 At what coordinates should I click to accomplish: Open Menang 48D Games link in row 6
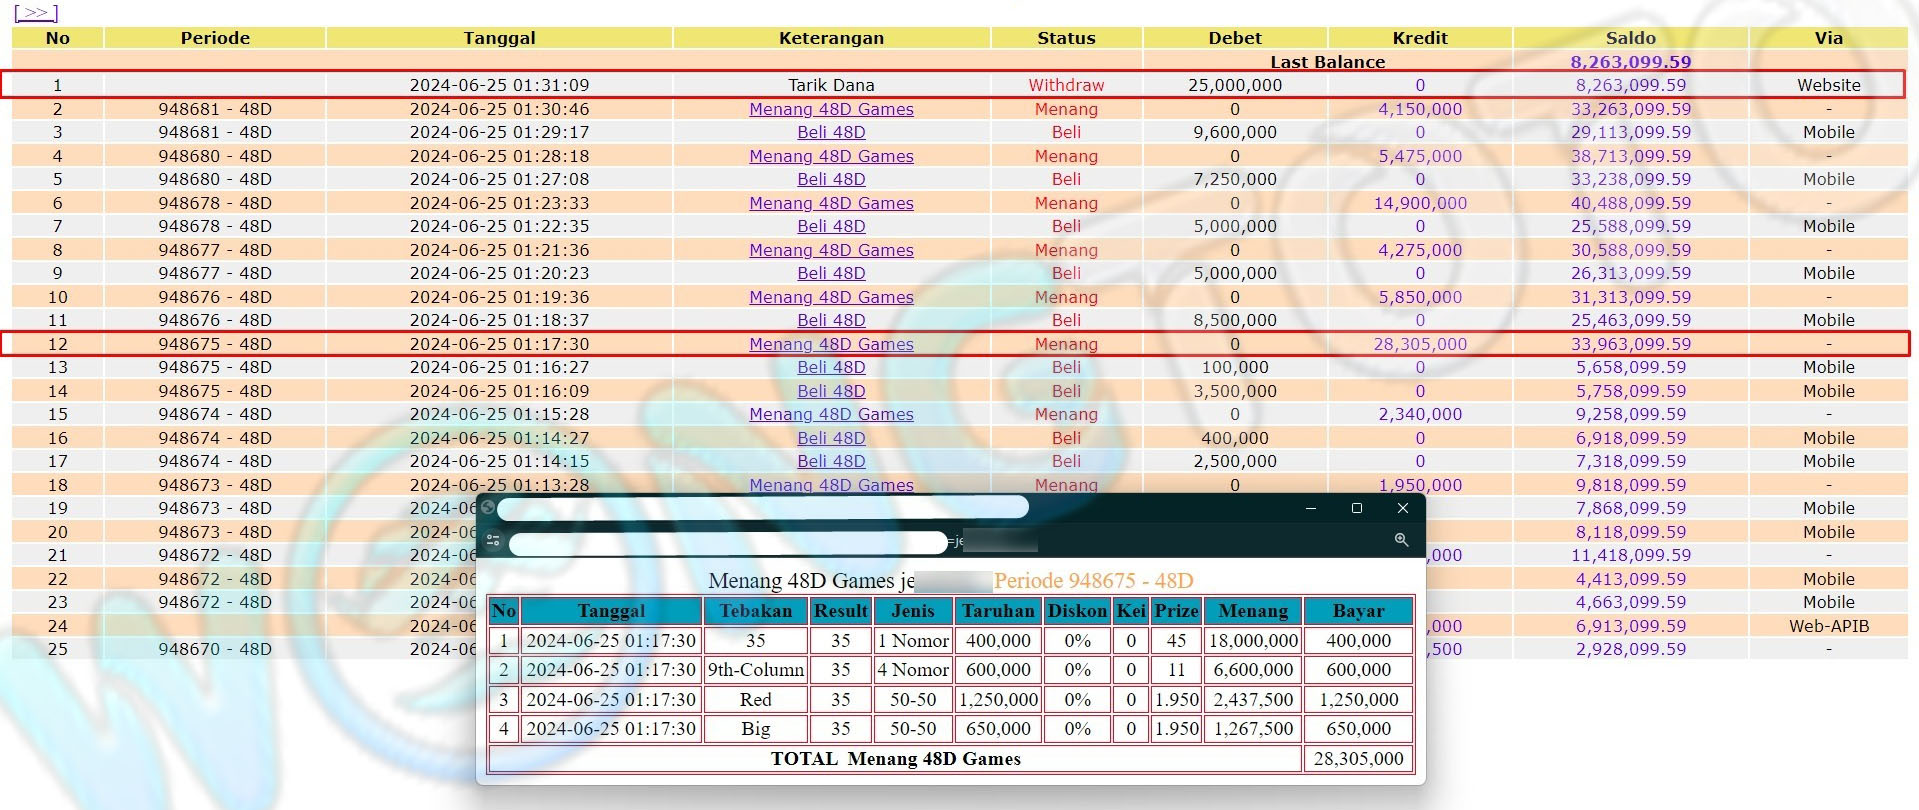tap(831, 203)
